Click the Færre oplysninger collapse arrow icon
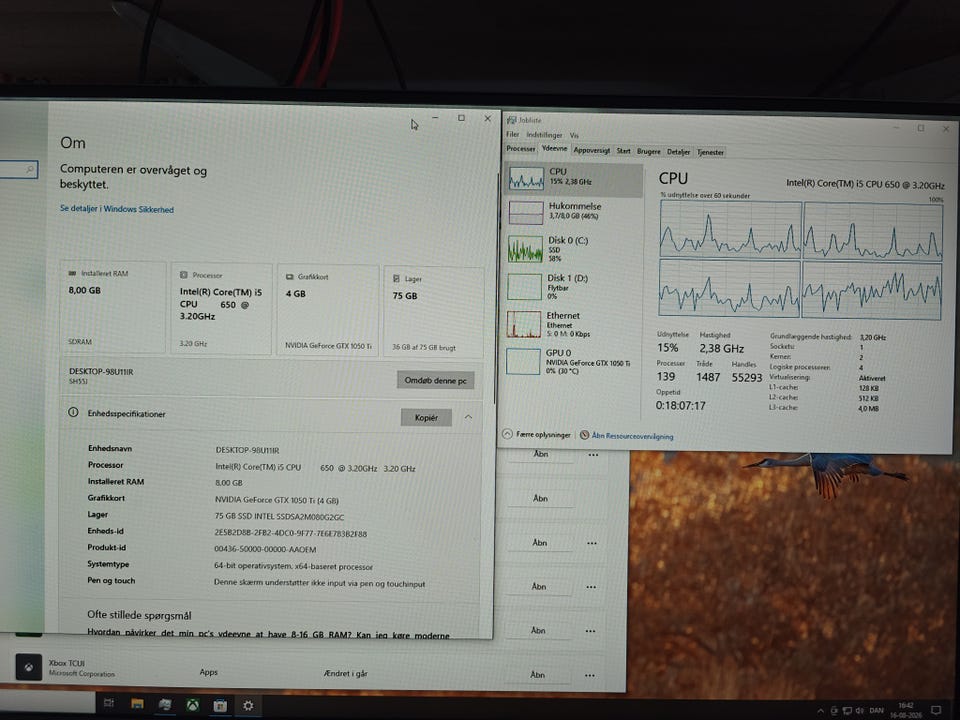 click(x=507, y=434)
